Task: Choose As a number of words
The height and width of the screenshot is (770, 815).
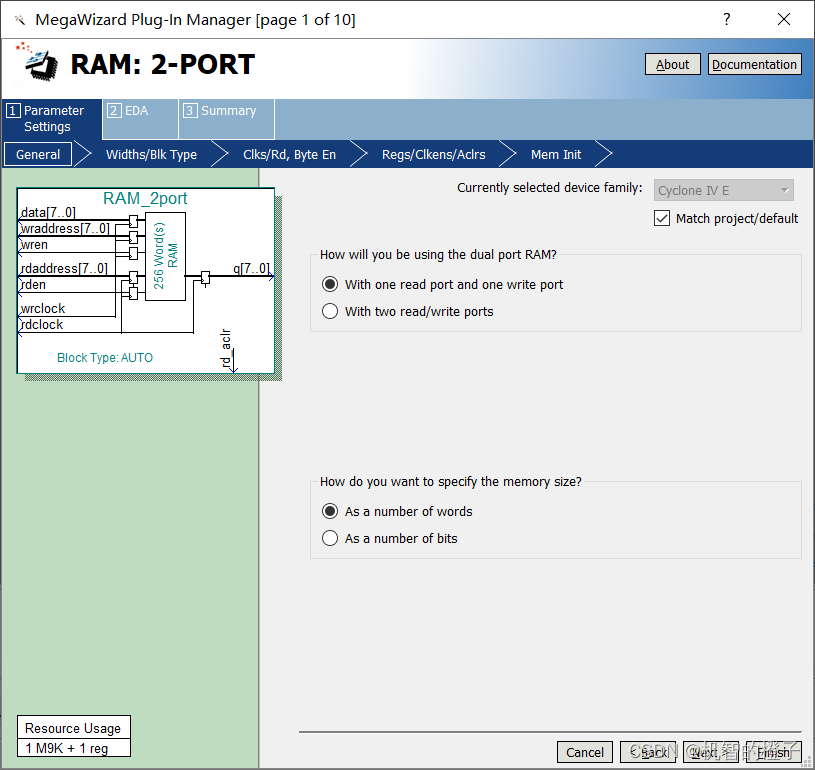Action: [330, 512]
